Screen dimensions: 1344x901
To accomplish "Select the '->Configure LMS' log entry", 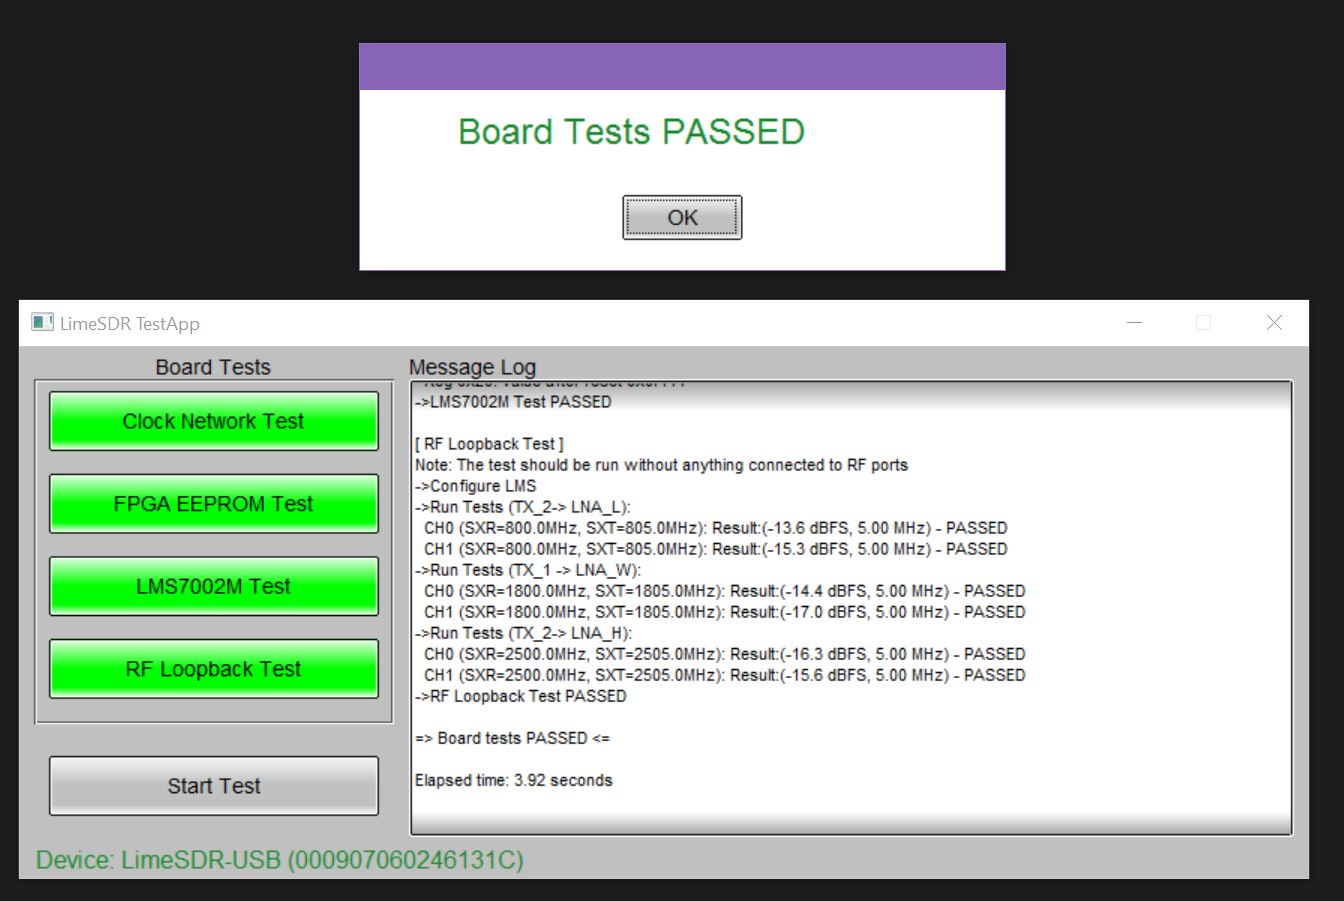I will (x=475, y=486).
